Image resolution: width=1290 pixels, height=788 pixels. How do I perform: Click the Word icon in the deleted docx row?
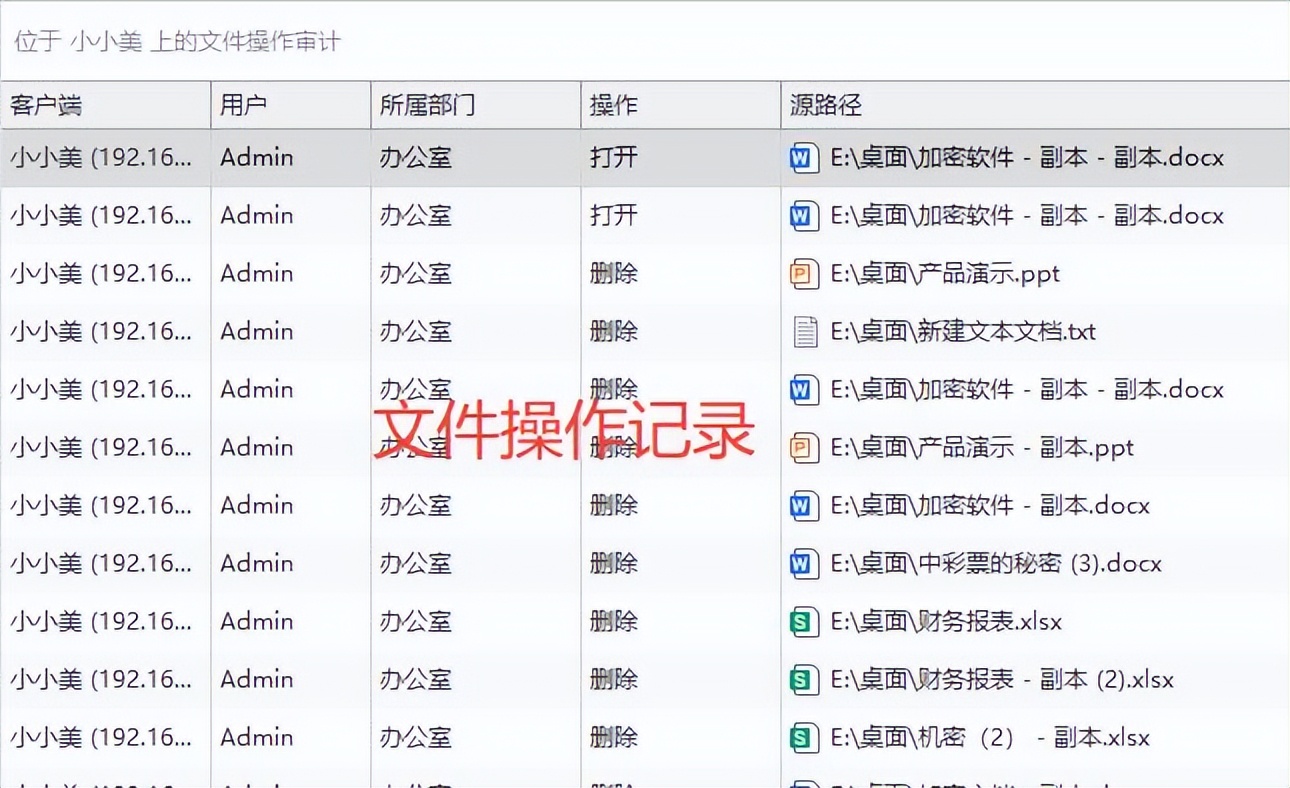[x=803, y=390]
